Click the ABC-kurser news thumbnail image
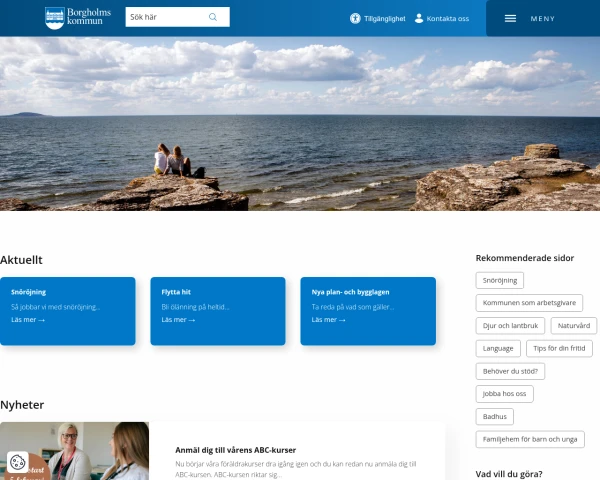600x480 pixels. coord(74,451)
